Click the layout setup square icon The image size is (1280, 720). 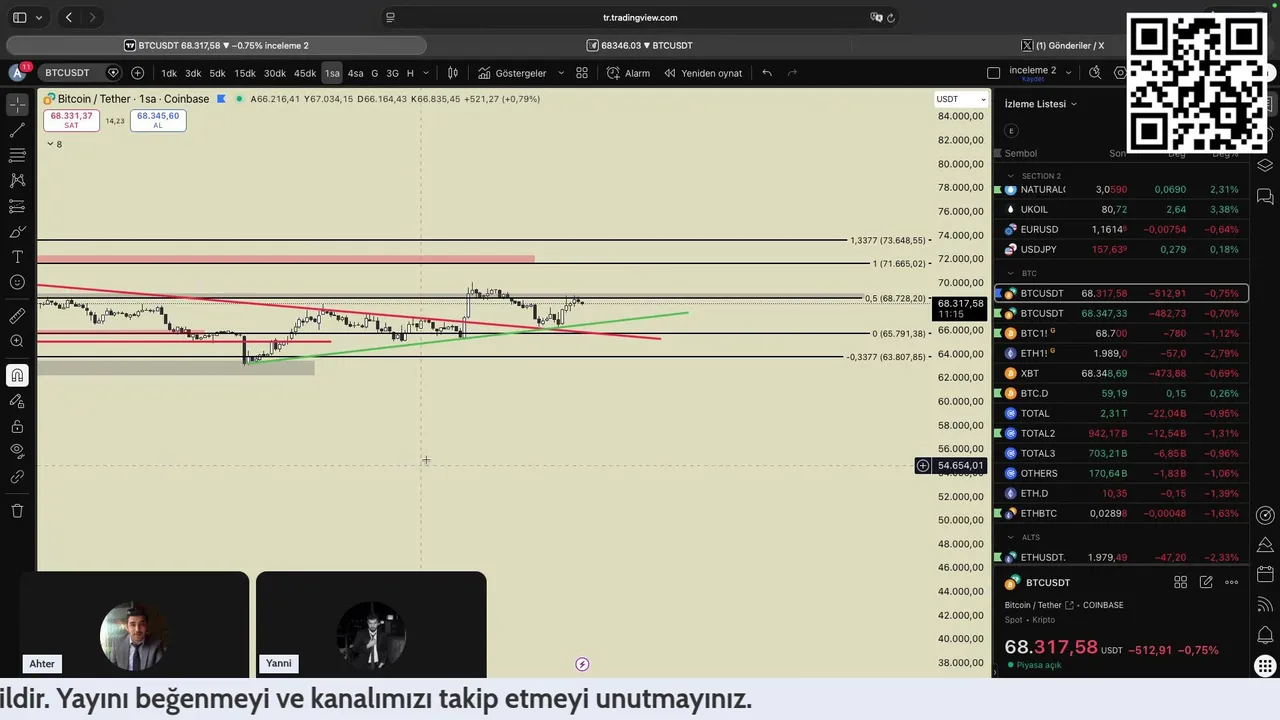993,73
